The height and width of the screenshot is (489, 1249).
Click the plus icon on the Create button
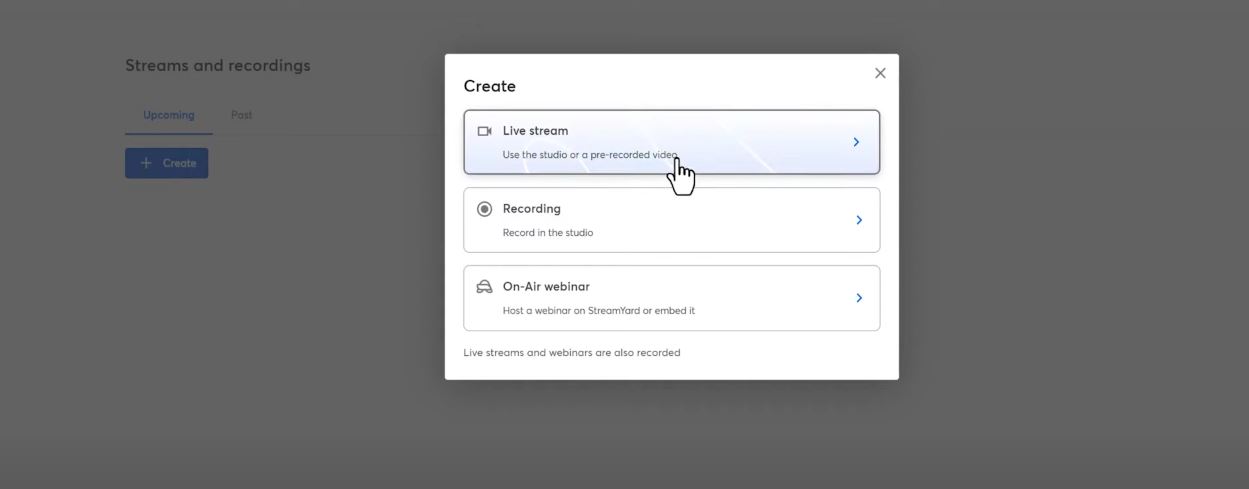click(146, 163)
